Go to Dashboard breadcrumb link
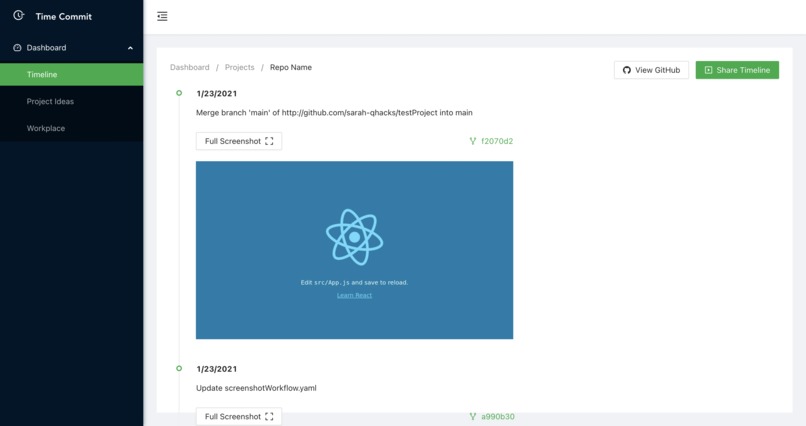This screenshot has width=806, height=426. (x=190, y=67)
